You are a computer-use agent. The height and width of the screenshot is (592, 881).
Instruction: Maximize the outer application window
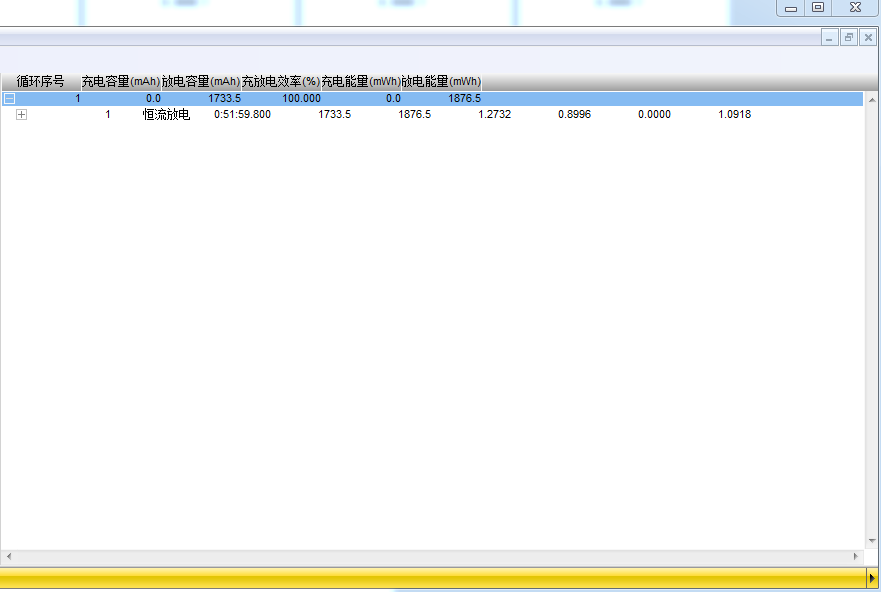818,8
